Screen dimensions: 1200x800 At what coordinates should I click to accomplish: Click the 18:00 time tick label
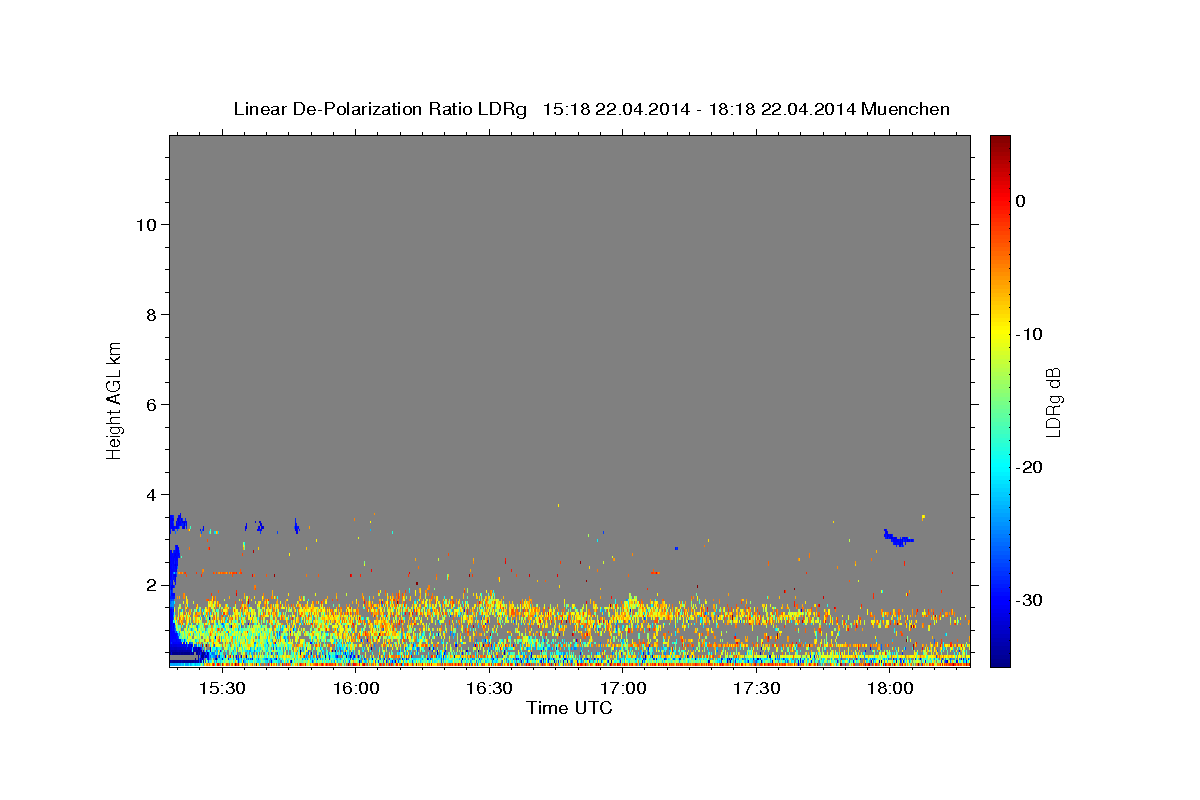(x=890, y=689)
